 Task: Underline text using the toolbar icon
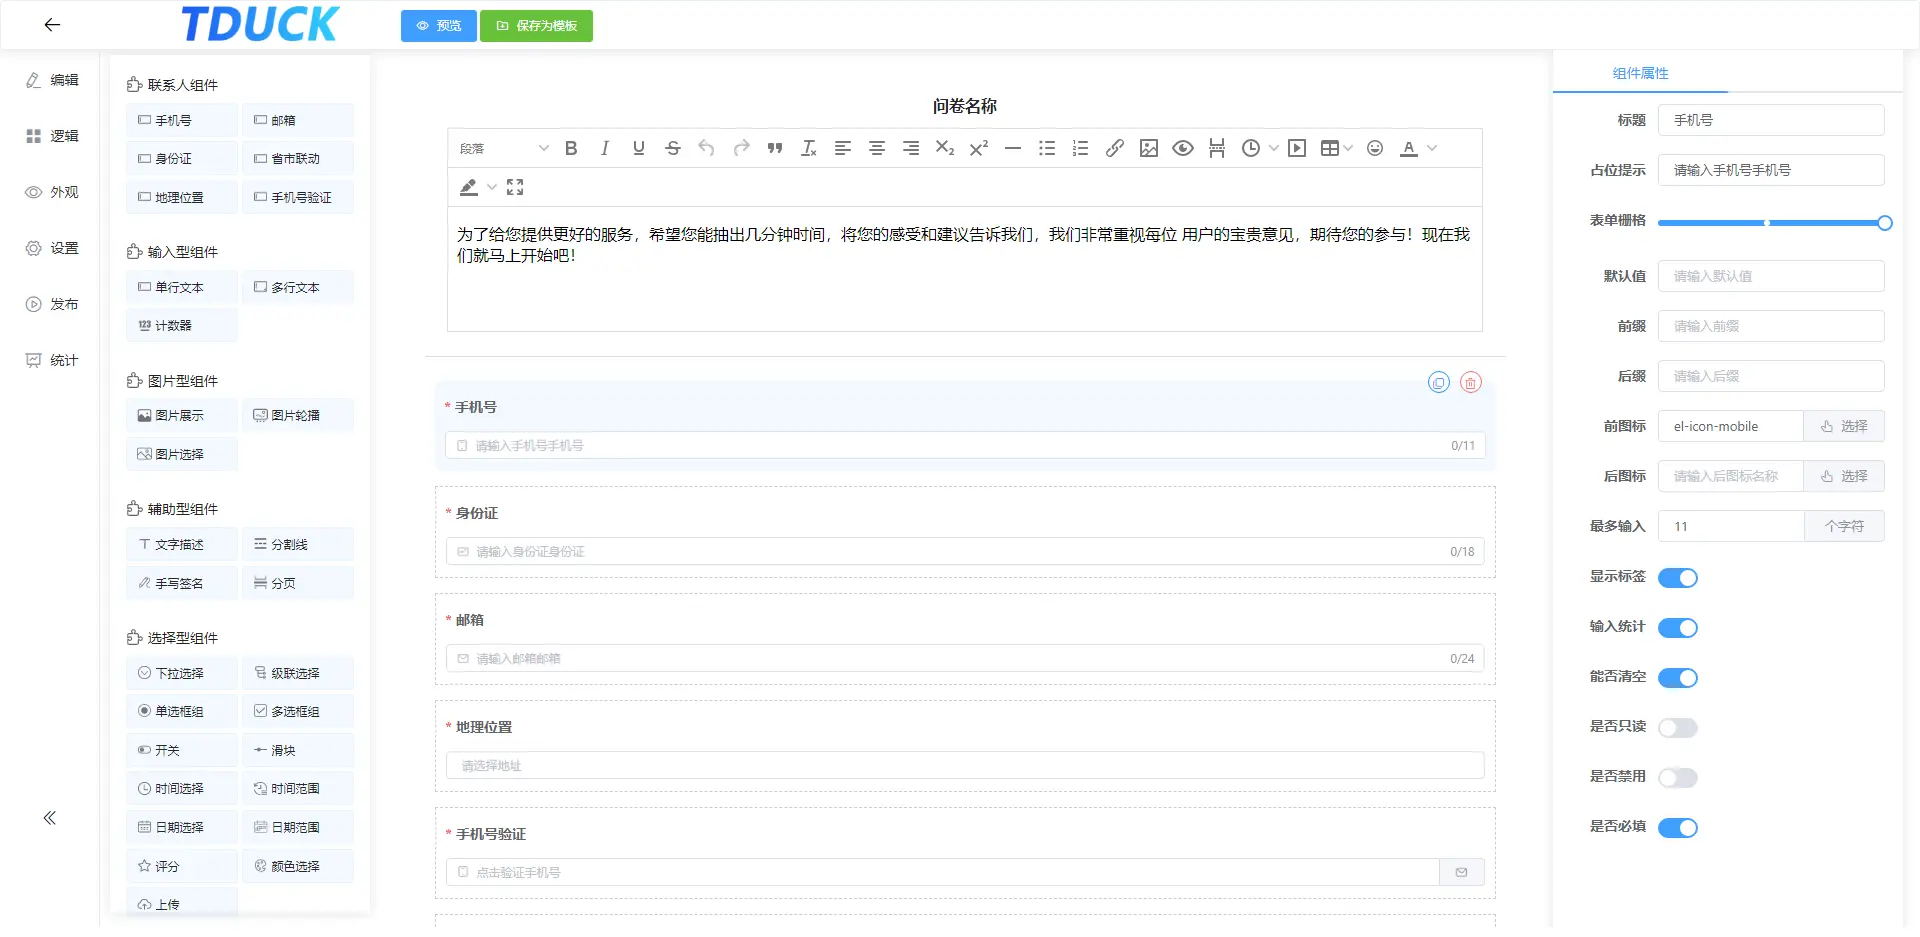click(639, 148)
